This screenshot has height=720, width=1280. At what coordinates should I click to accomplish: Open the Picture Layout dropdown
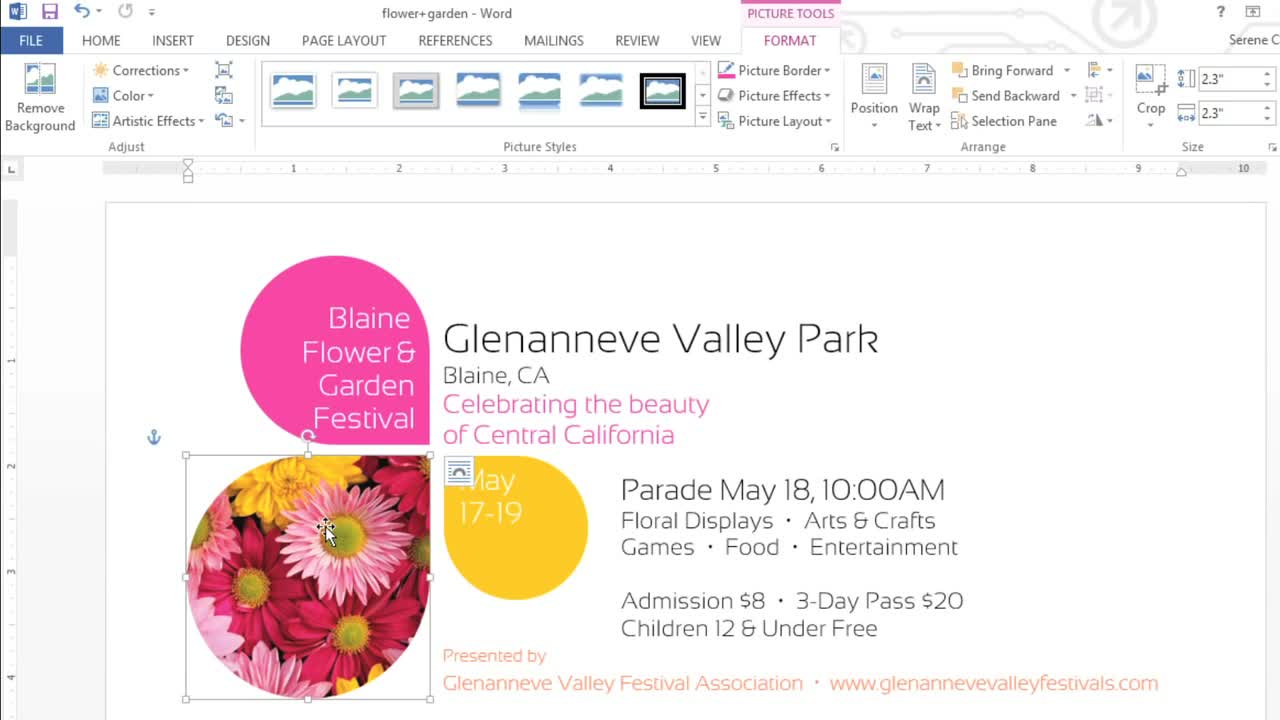pyautogui.click(x=775, y=121)
